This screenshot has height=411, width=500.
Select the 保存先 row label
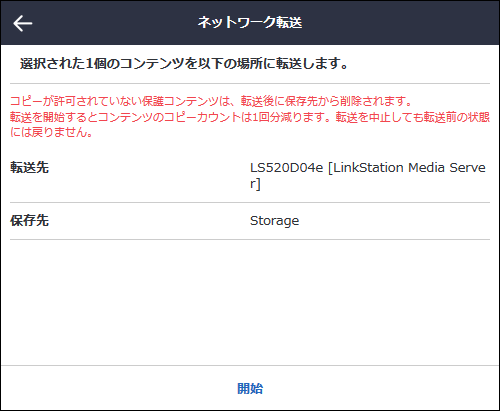30,221
